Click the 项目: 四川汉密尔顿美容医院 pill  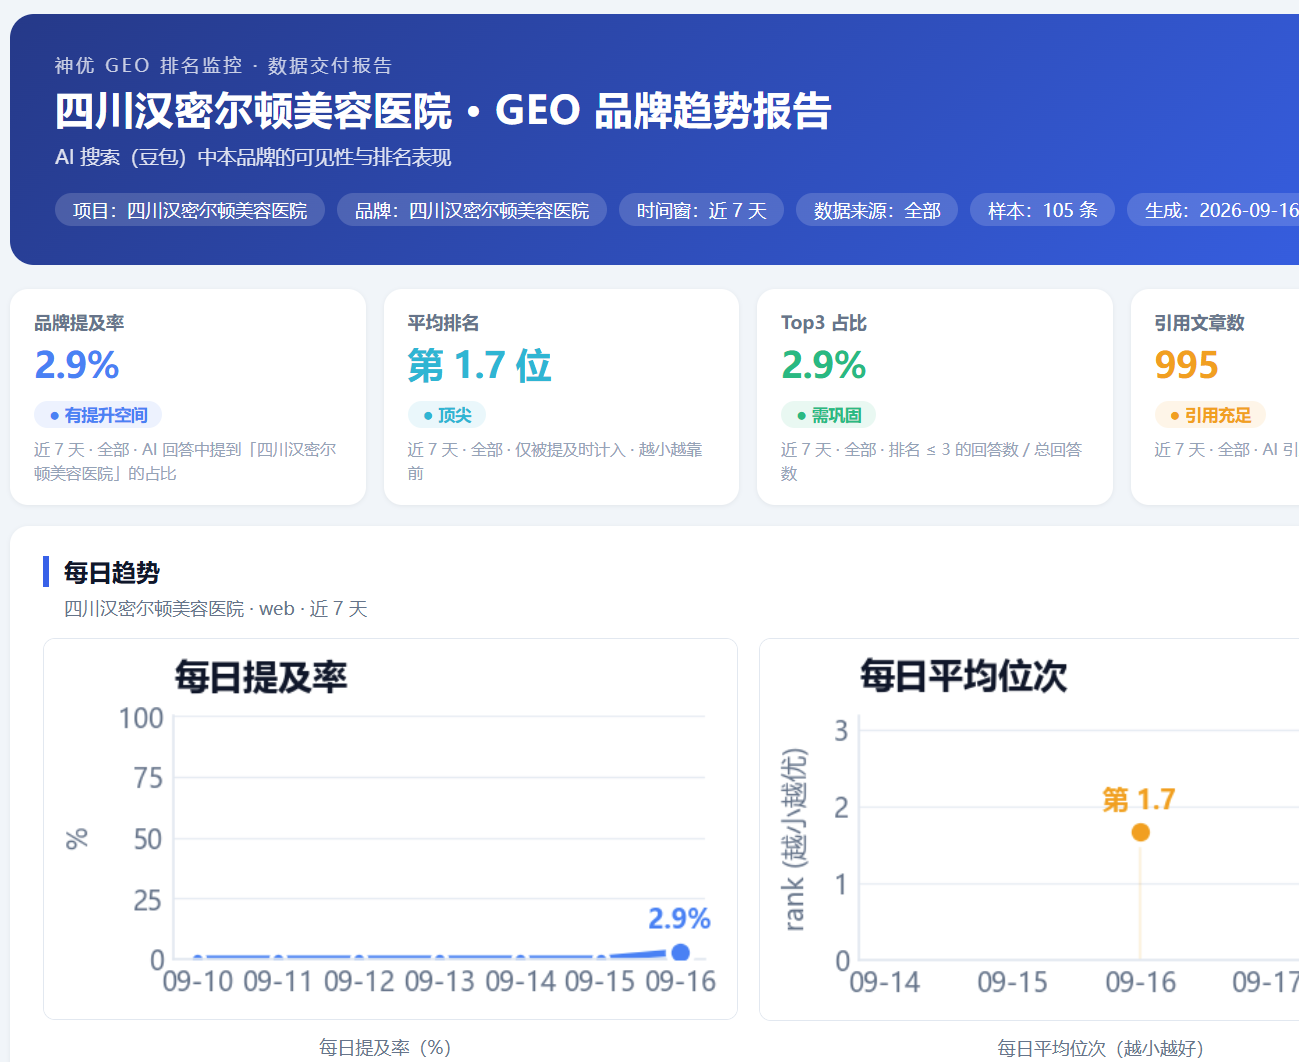pyautogui.click(x=190, y=210)
